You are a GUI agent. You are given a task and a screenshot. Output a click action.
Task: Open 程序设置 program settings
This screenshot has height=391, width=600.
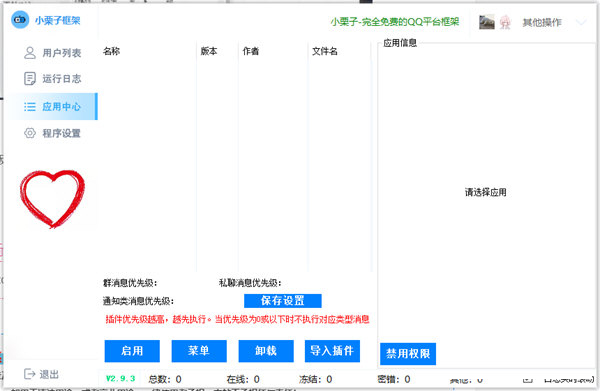(52, 133)
